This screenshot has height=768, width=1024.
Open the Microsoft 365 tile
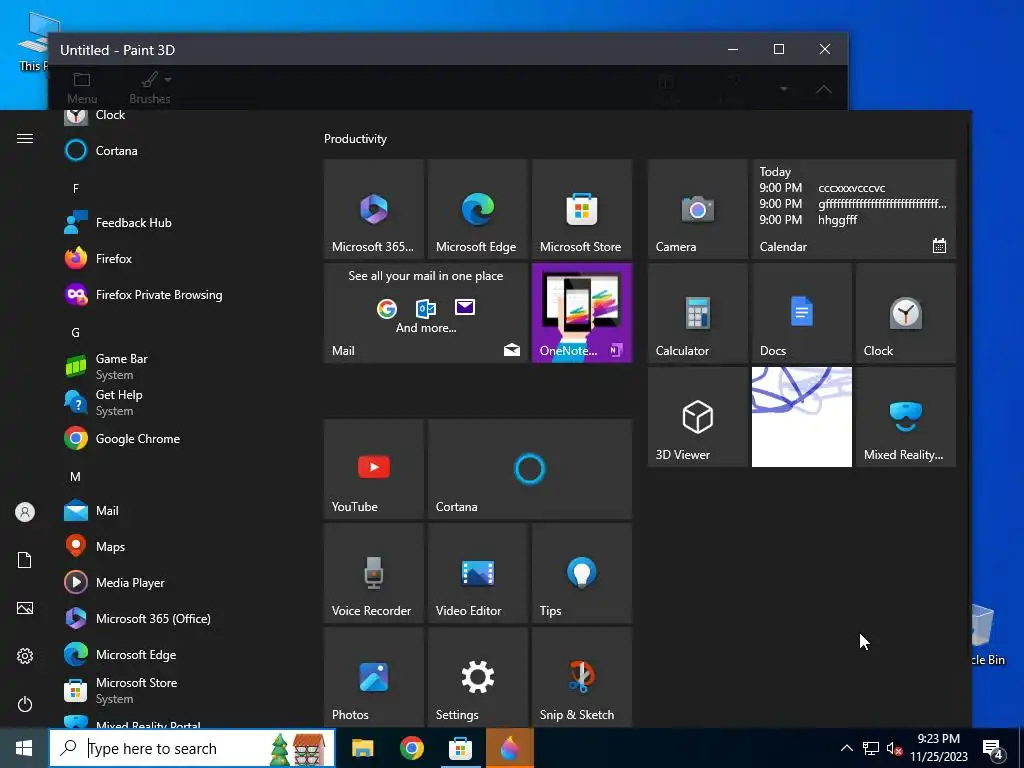pos(374,209)
